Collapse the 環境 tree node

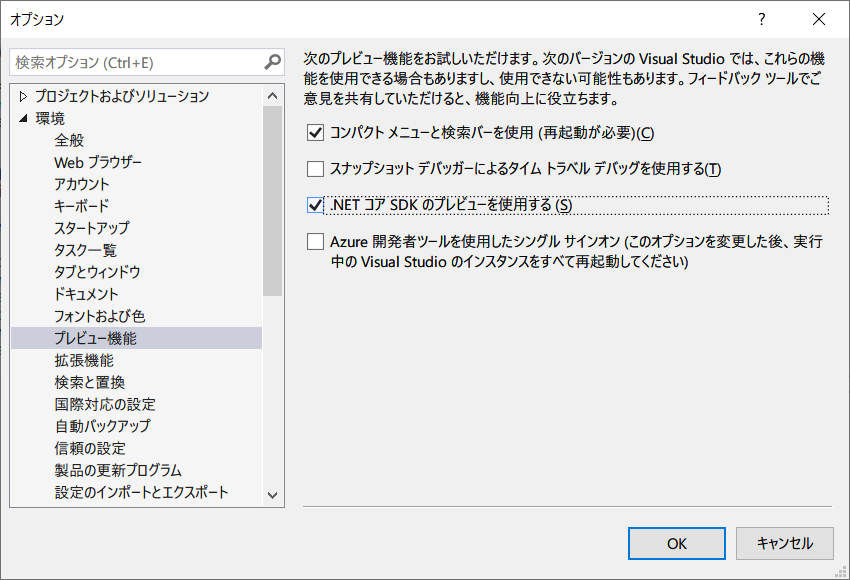23,118
